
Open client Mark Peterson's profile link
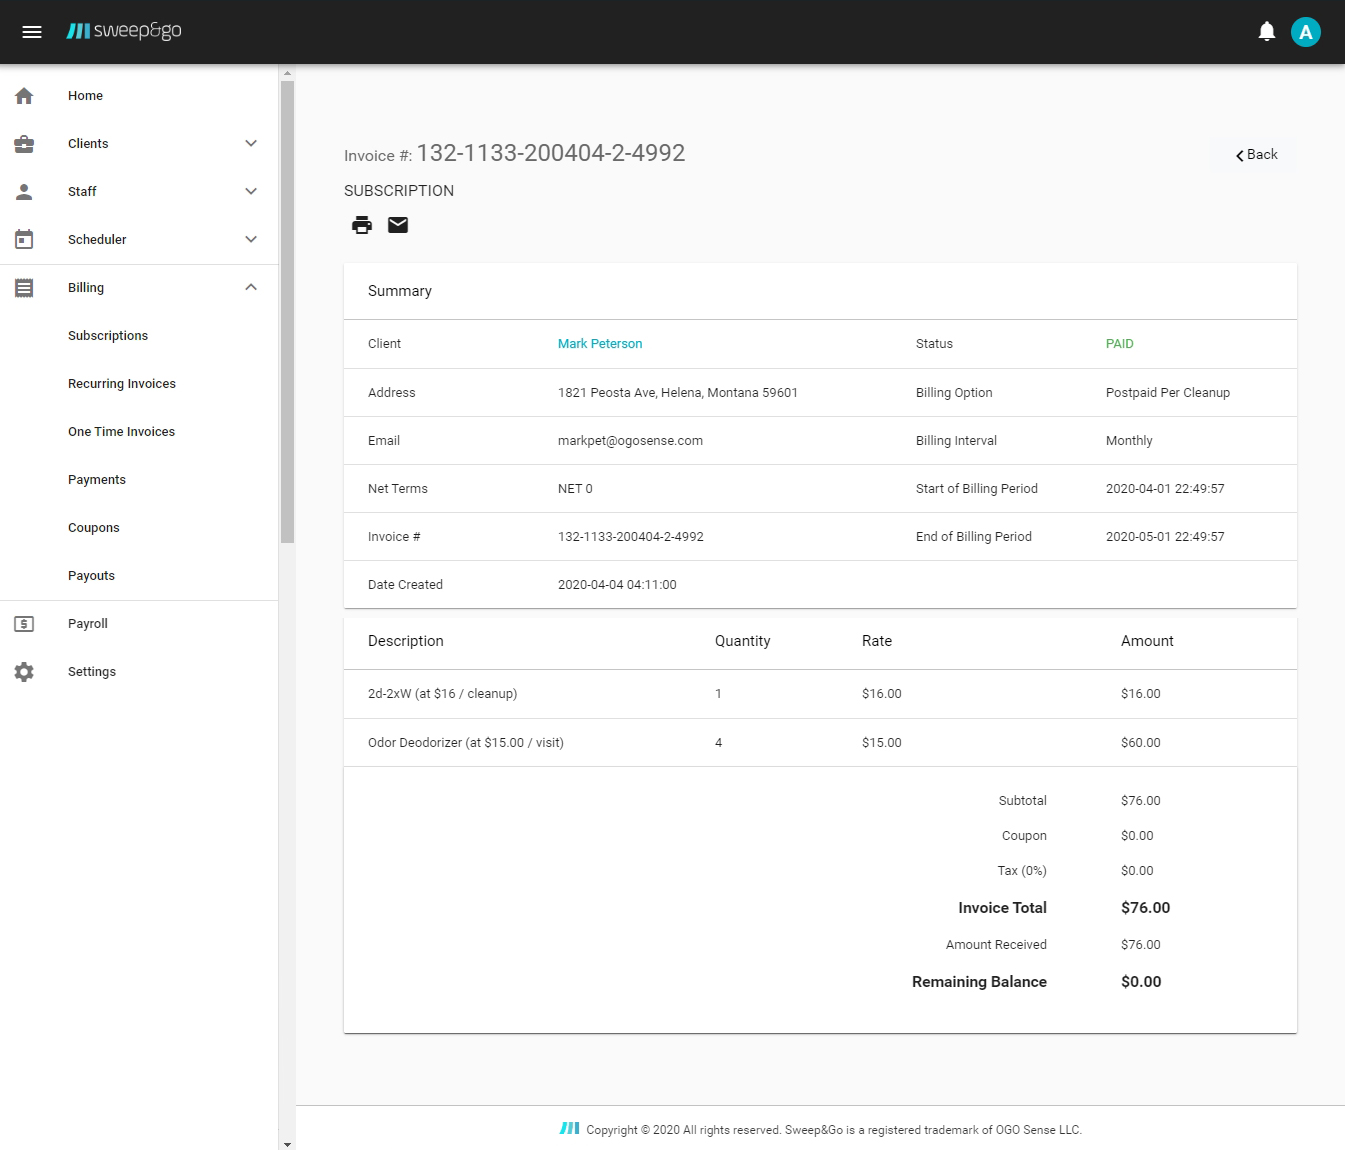pyautogui.click(x=600, y=344)
